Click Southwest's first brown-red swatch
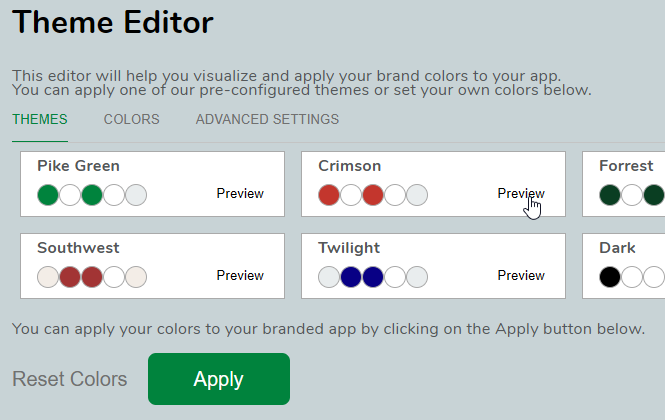This screenshot has height=420, width=665. tap(70, 277)
